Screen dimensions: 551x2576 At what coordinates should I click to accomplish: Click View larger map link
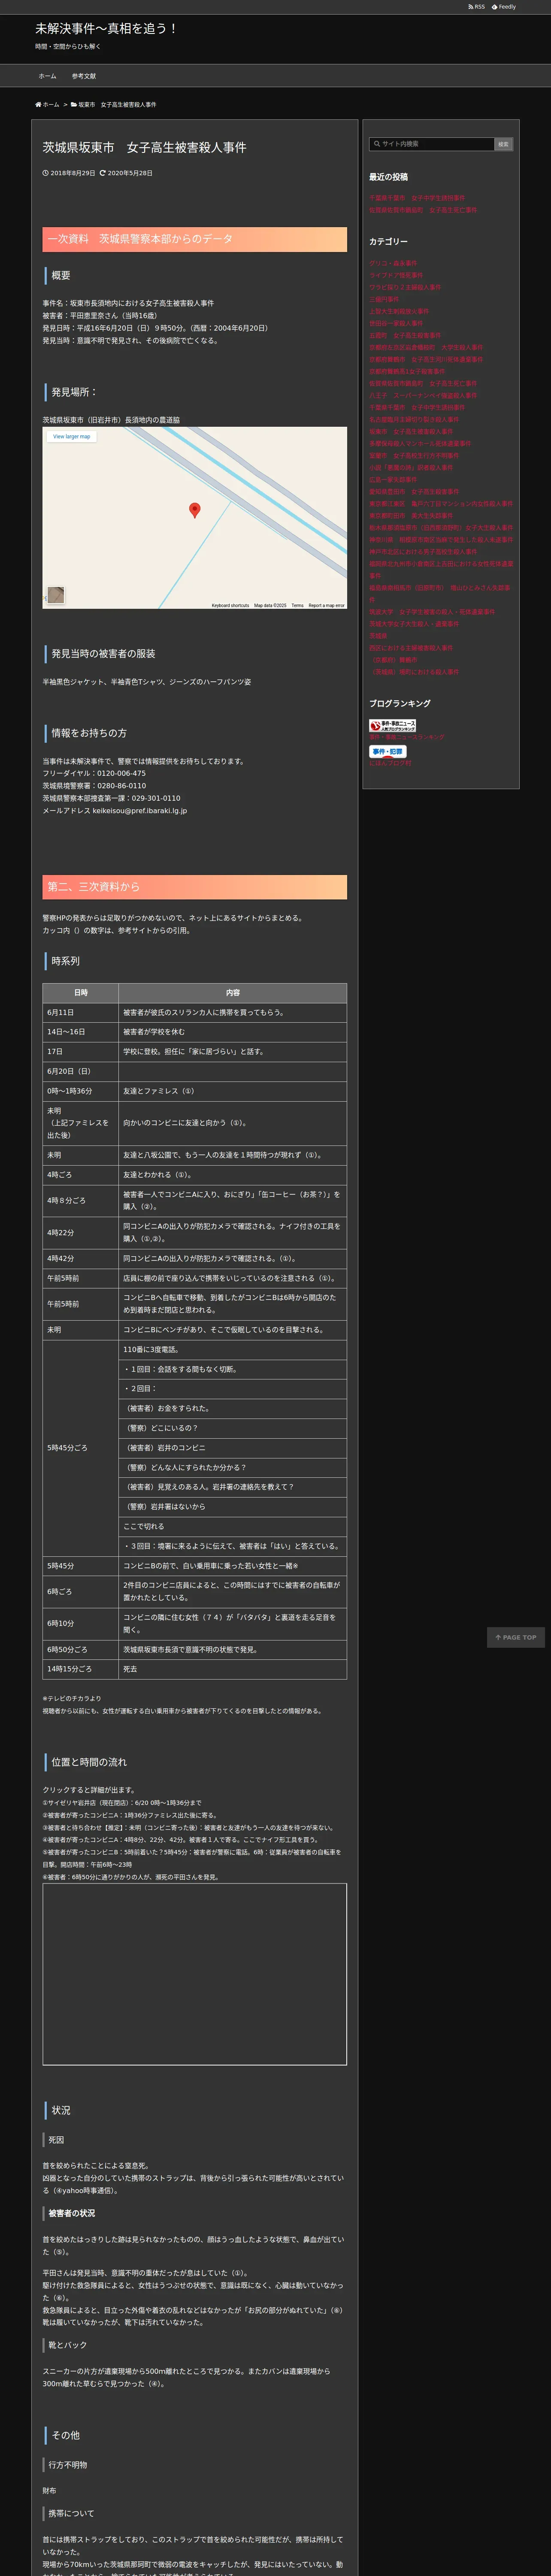[x=72, y=436]
